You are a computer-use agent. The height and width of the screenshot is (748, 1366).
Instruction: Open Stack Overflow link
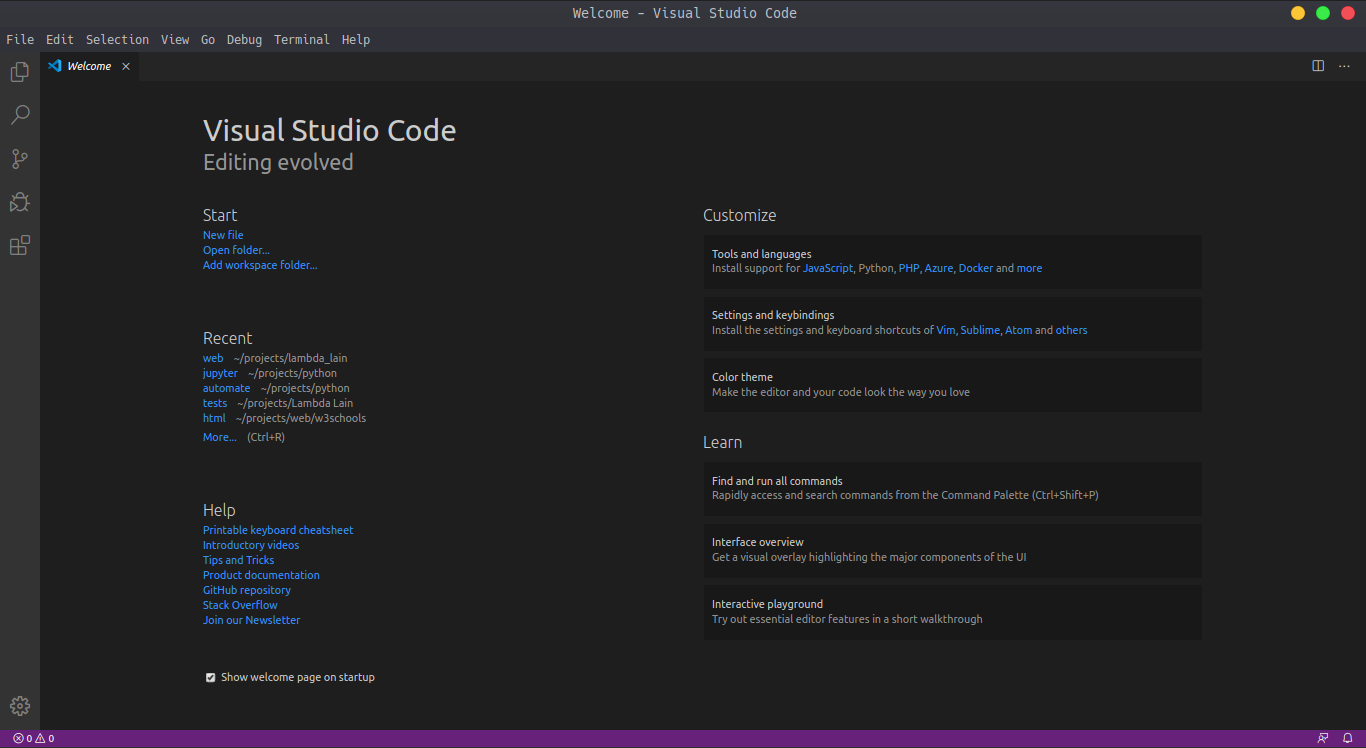[x=240, y=605]
